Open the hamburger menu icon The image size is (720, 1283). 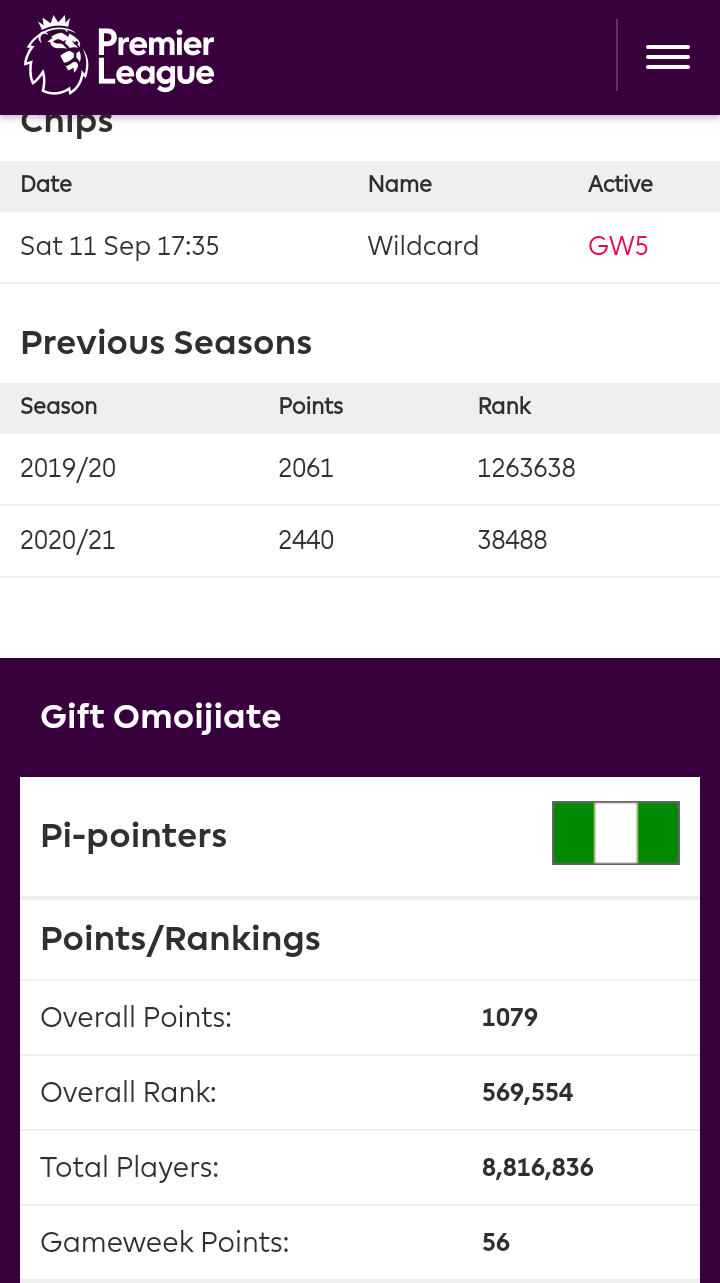point(668,57)
